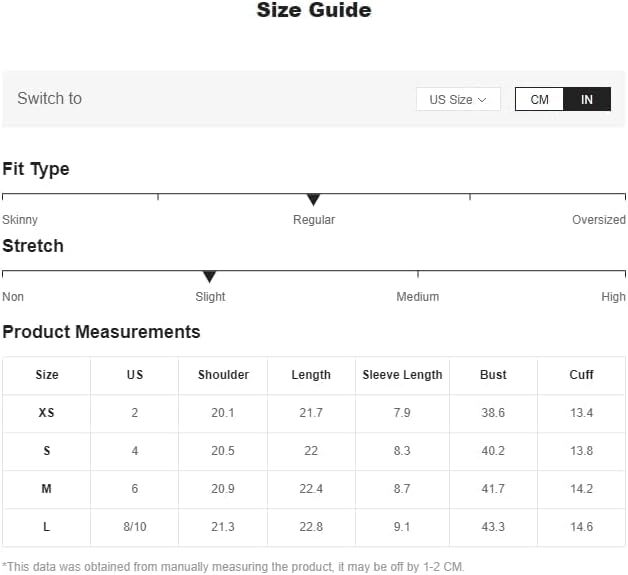Click the High stretch label
The image size is (628, 575).
(613, 297)
